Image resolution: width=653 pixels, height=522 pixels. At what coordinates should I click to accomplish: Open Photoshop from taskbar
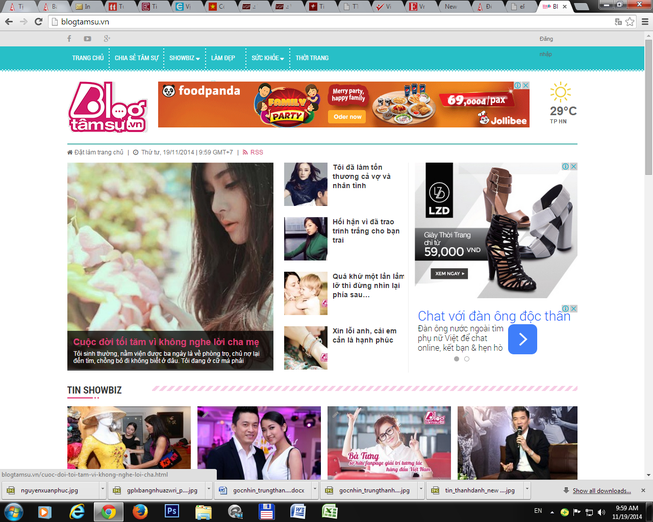[x=172, y=511]
